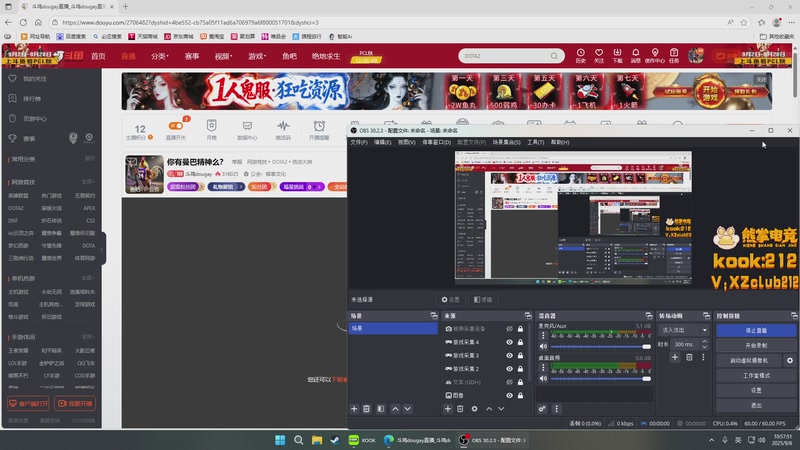Open transition properties dots menu
Viewport: 800px width, 450px height.
[x=703, y=357]
